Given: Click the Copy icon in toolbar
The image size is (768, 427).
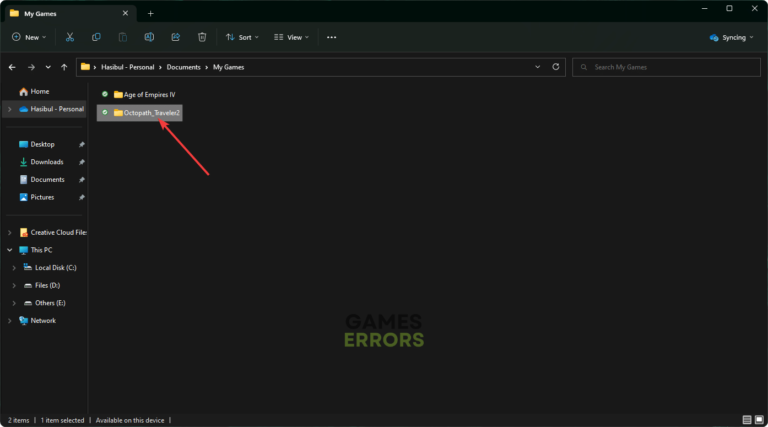Looking at the screenshot, I should (x=96, y=37).
